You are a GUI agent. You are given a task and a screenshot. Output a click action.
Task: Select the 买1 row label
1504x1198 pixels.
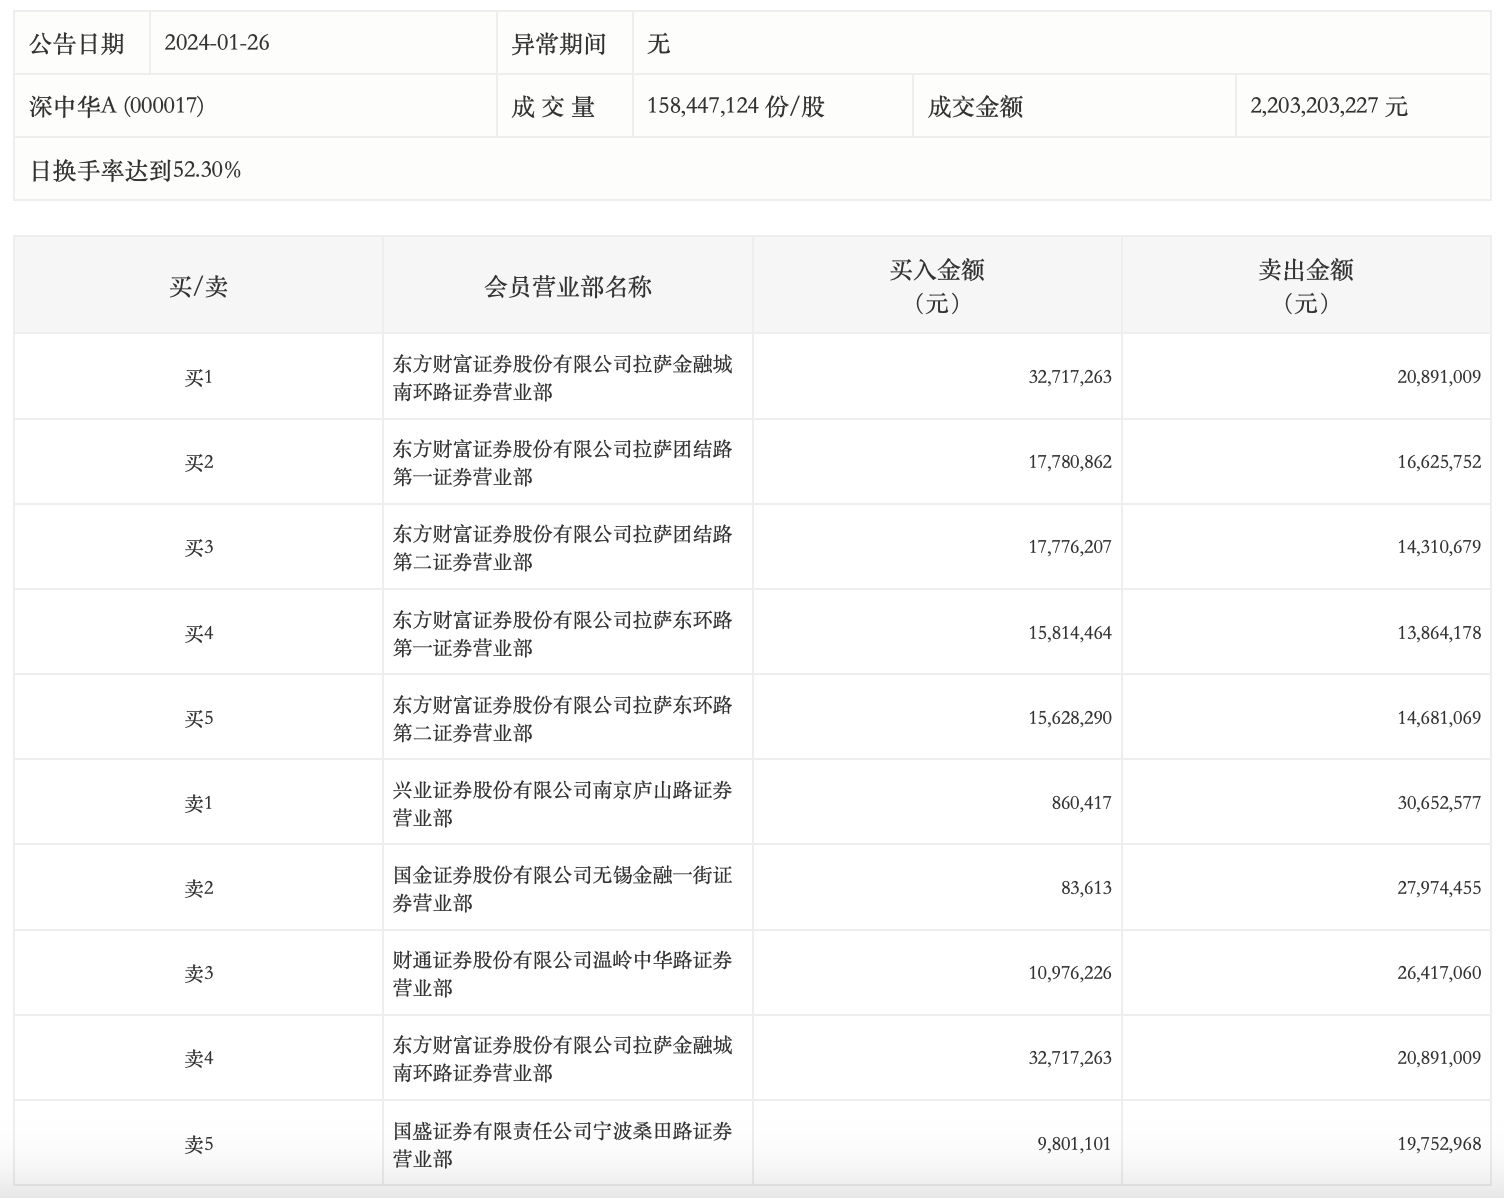(x=198, y=377)
